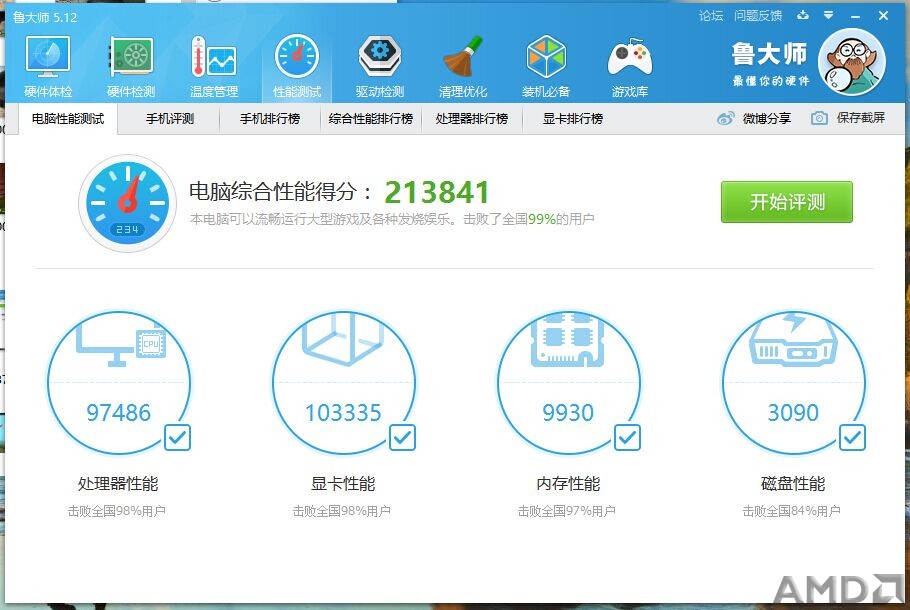Viewport: 910px width, 610px height.
Task: Open 温度管理 temperature management icon
Action: pyautogui.click(x=214, y=58)
